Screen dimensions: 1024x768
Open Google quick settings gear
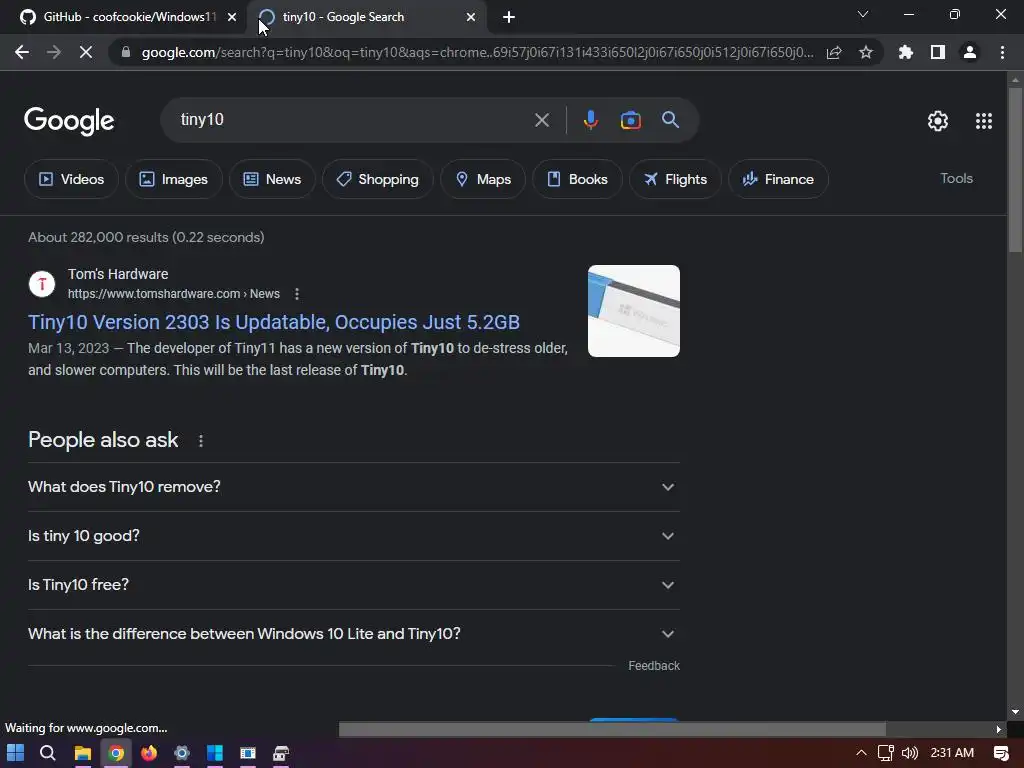click(938, 121)
